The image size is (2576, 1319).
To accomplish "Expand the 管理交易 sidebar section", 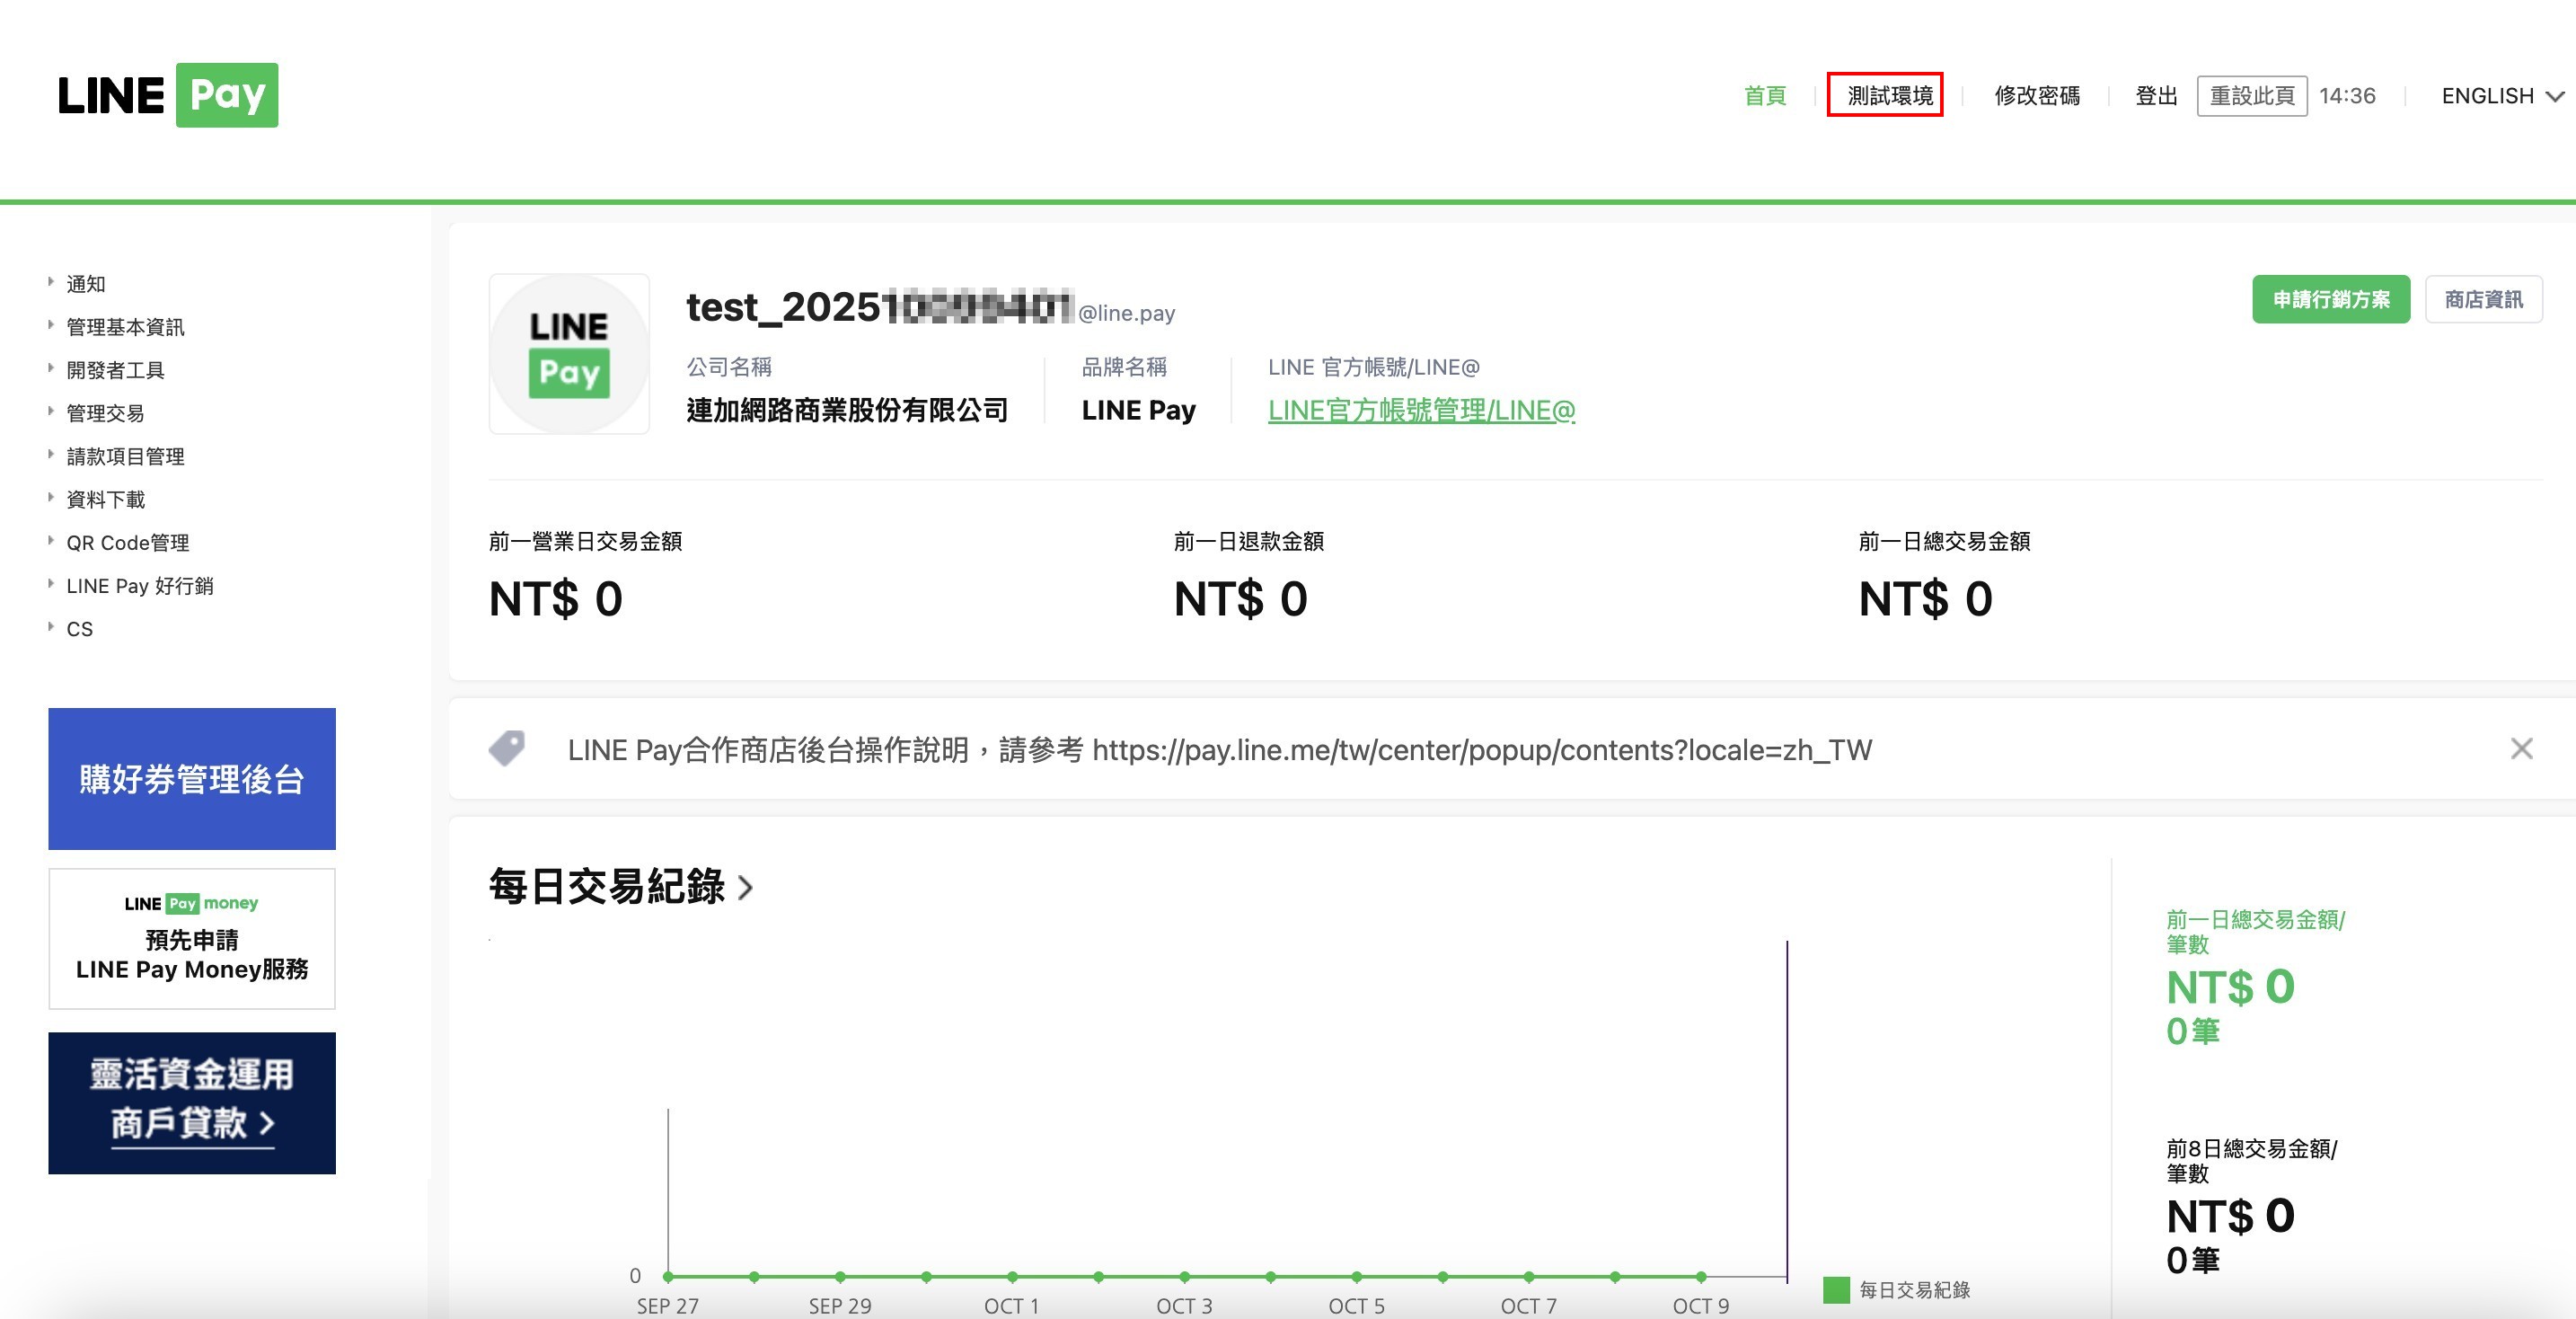I will (x=105, y=413).
